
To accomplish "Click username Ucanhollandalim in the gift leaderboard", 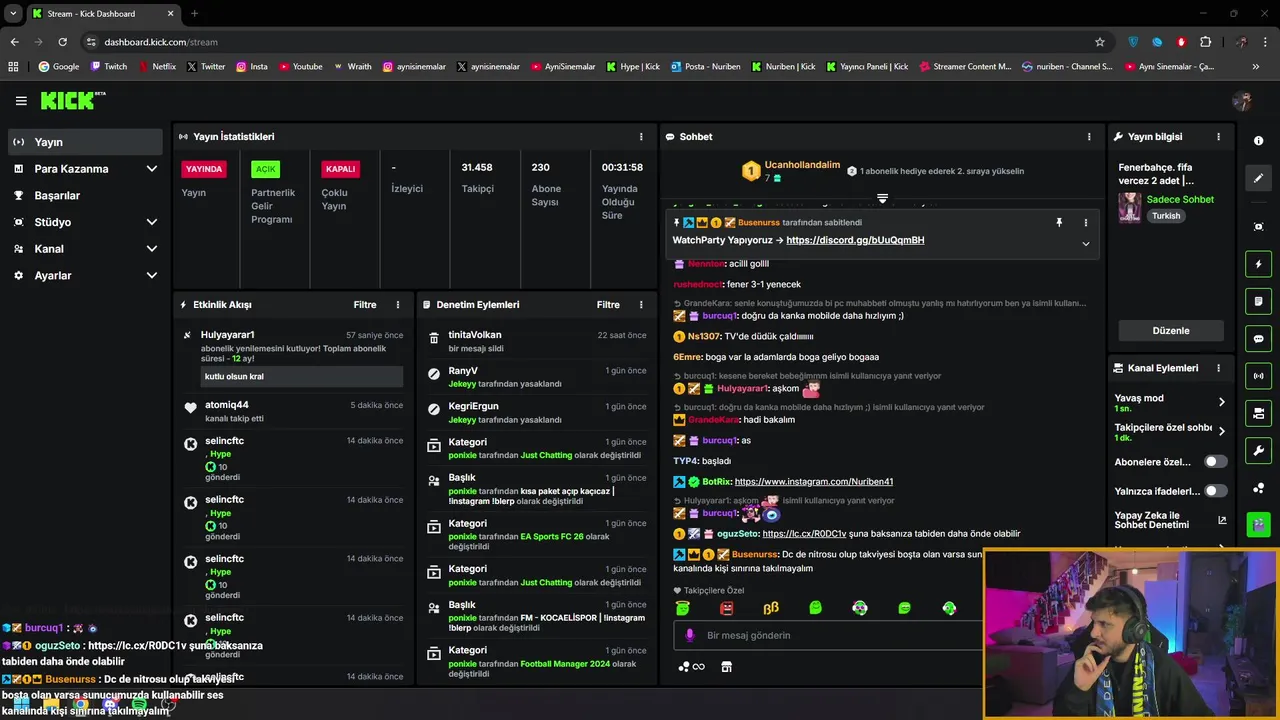I will [x=802, y=165].
